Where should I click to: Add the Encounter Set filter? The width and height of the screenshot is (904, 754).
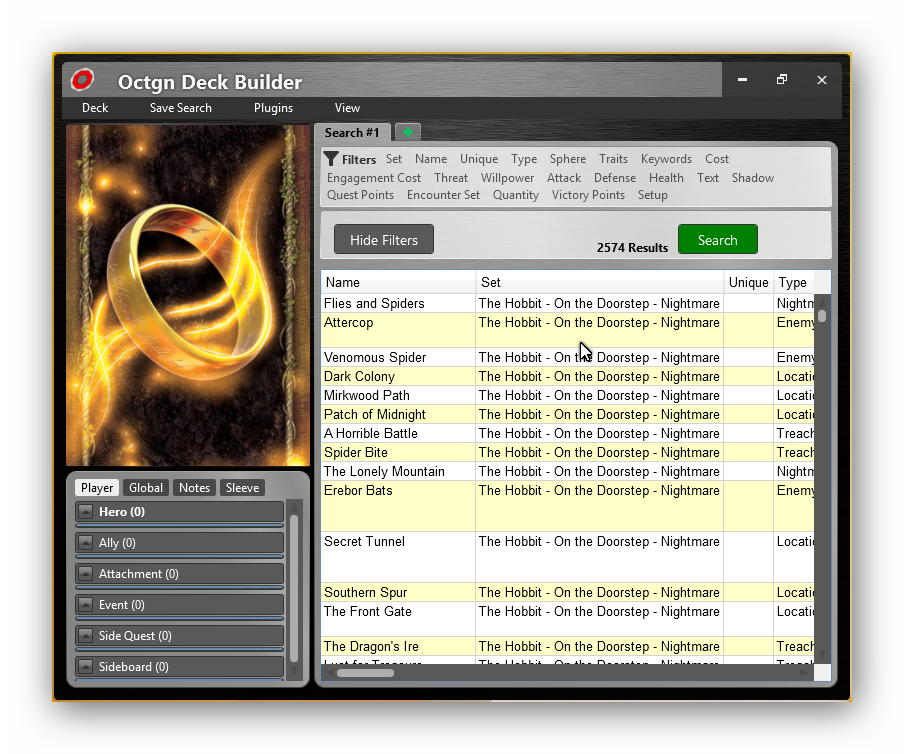pyautogui.click(x=443, y=195)
